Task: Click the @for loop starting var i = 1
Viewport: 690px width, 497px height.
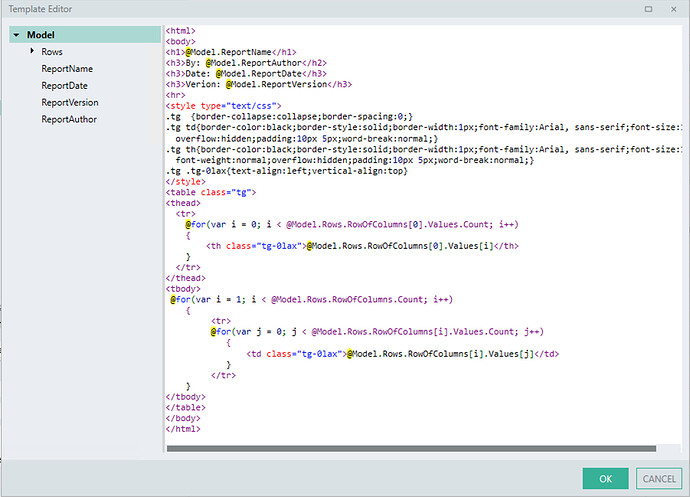Action: pyautogui.click(x=312, y=300)
